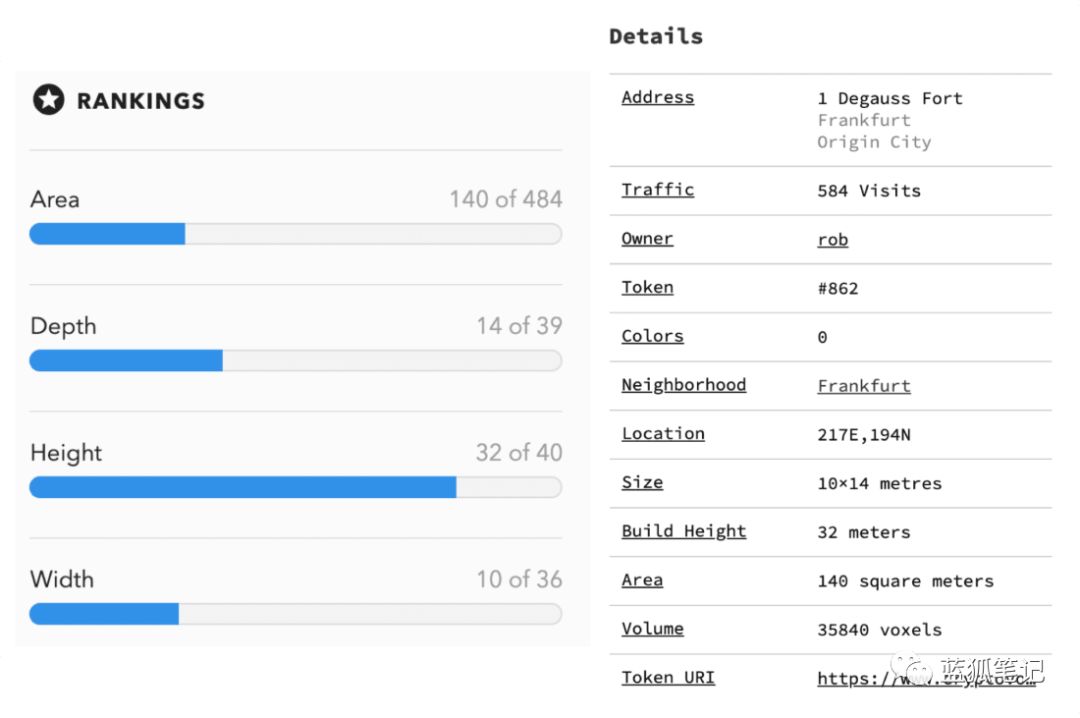Screen dimensions: 1080x718
Task: Click the Owner label
Action: coord(647,238)
